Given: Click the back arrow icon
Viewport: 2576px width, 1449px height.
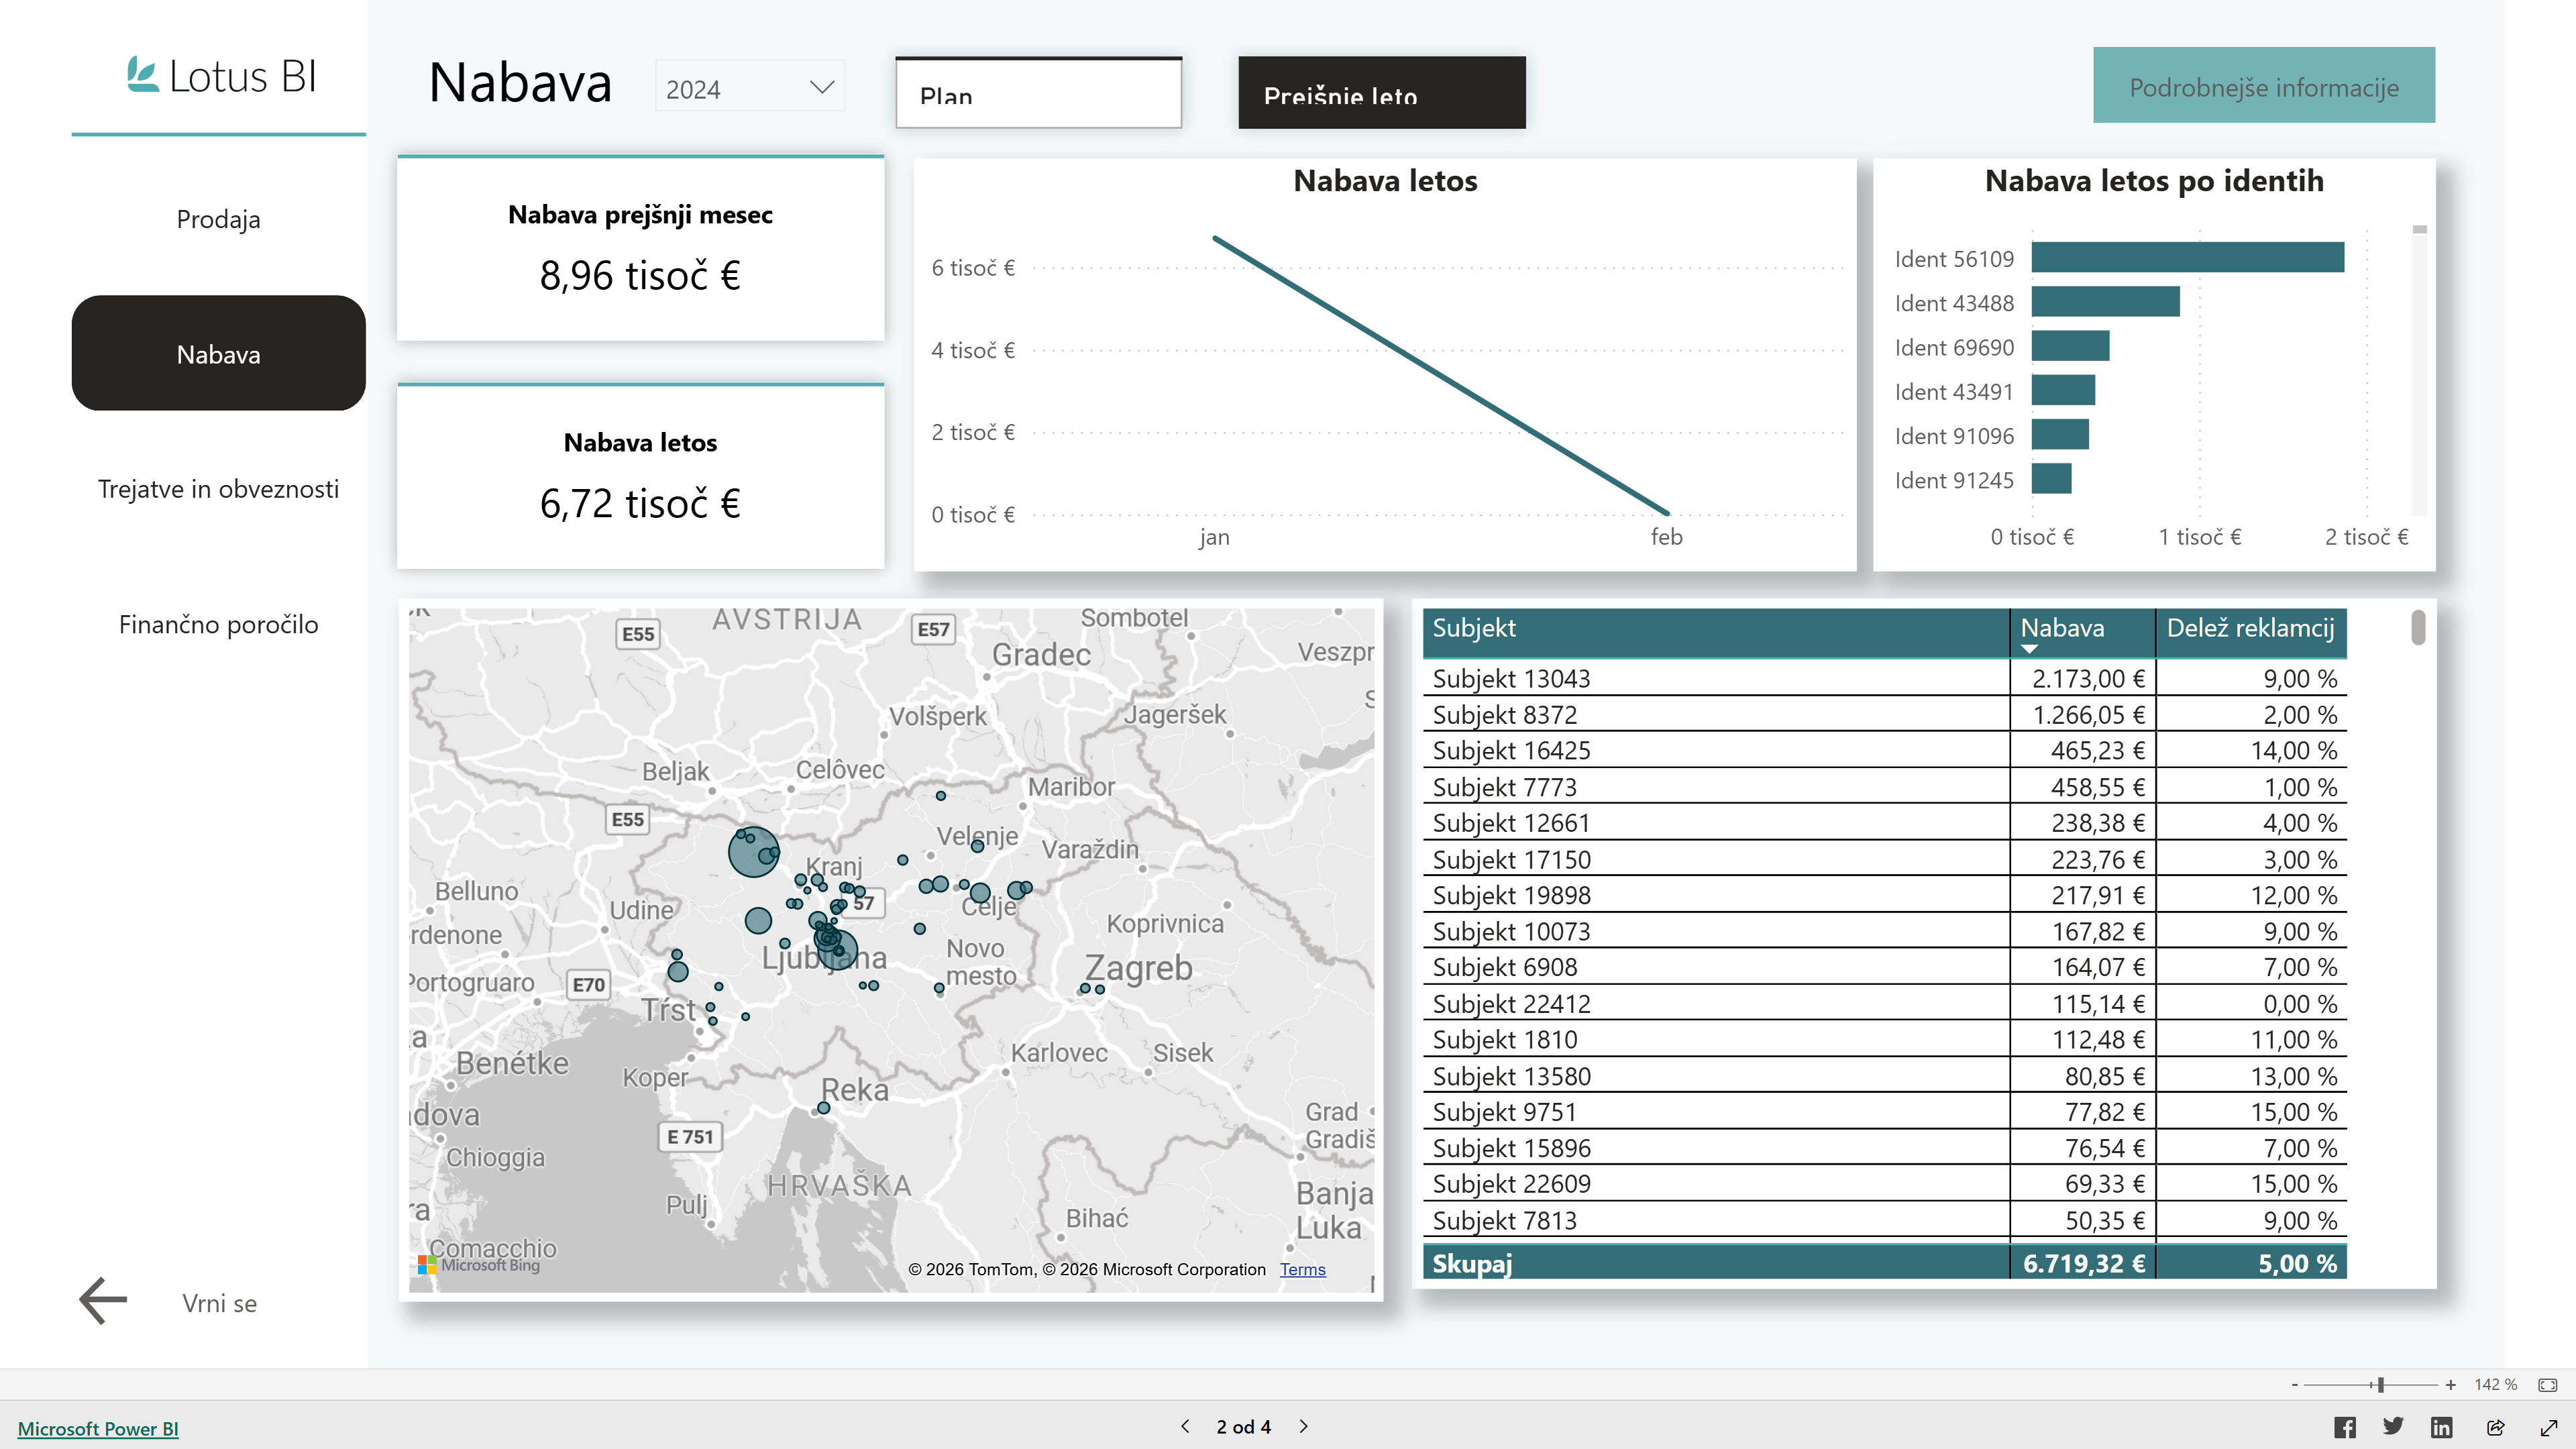Looking at the screenshot, I should click(103, 1301).
